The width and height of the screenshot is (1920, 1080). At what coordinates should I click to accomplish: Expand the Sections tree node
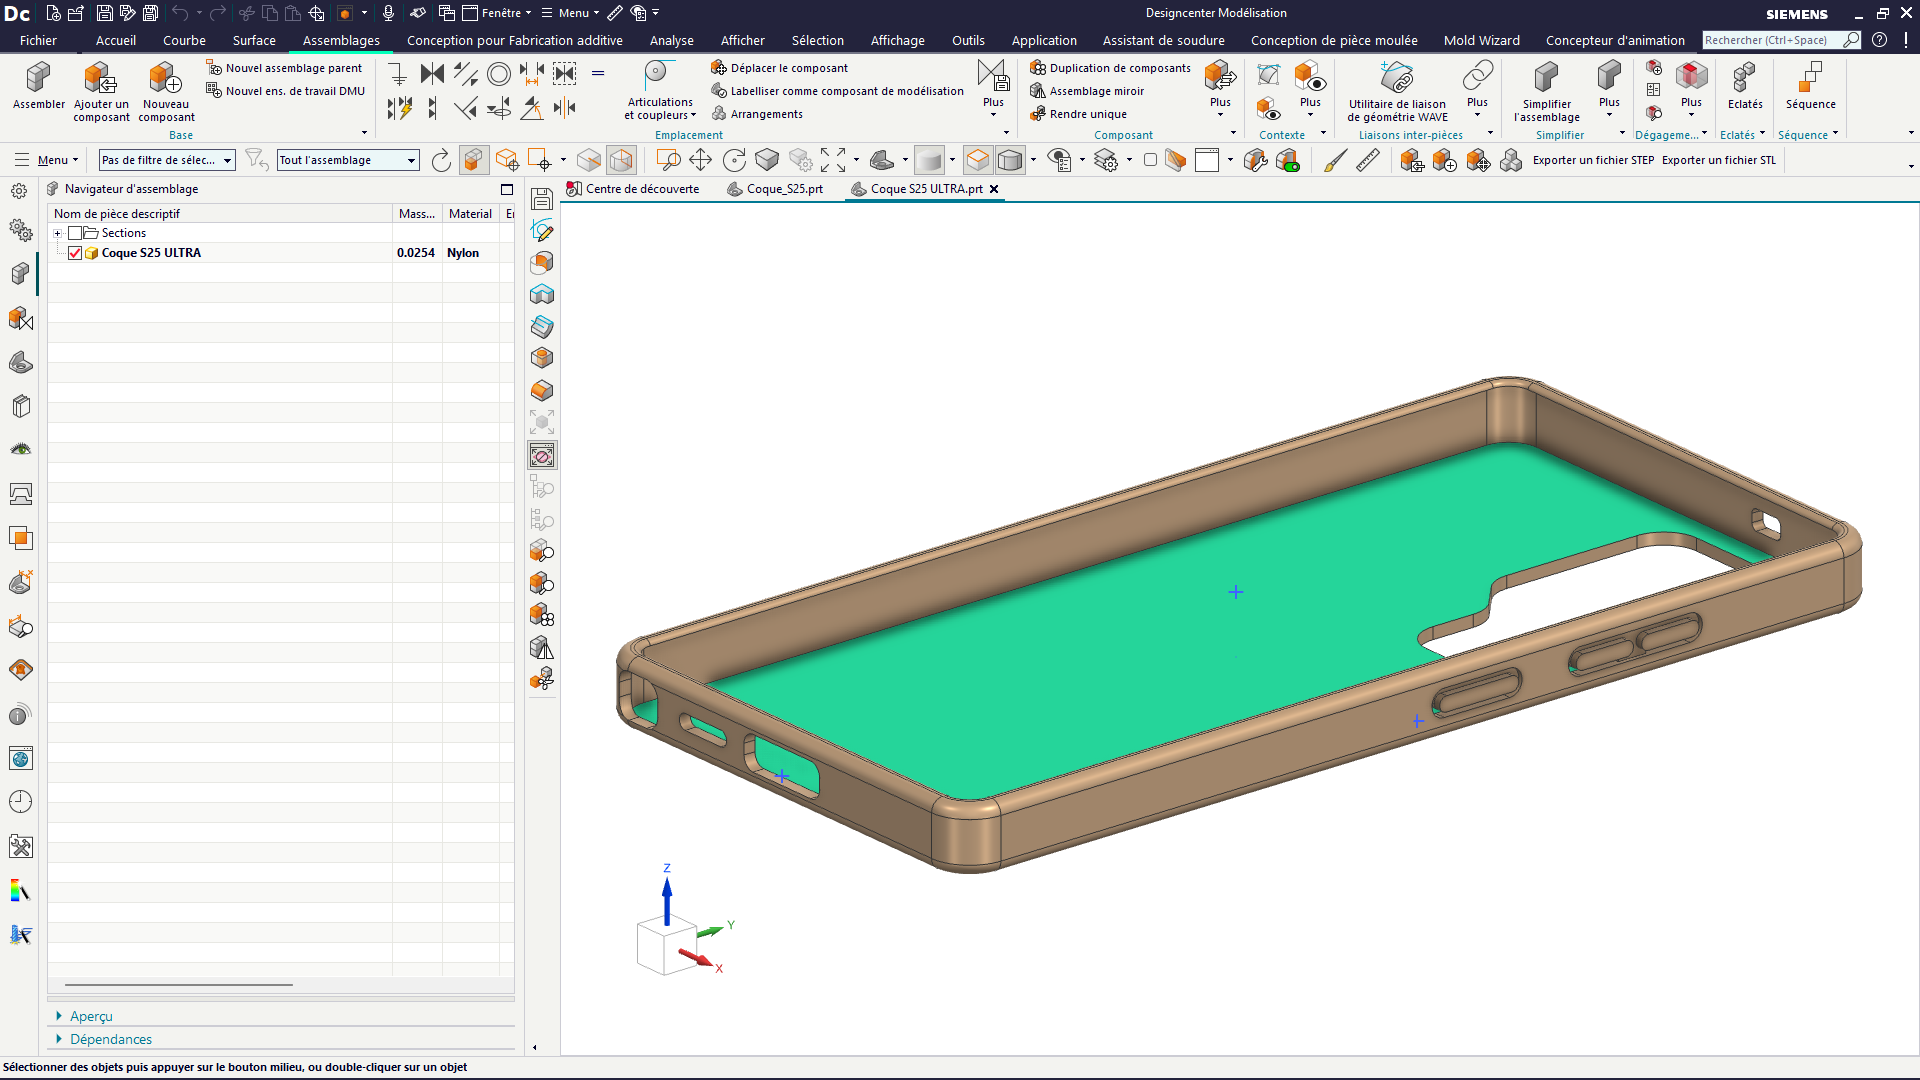pyautogui.click(x=58, y=233)
